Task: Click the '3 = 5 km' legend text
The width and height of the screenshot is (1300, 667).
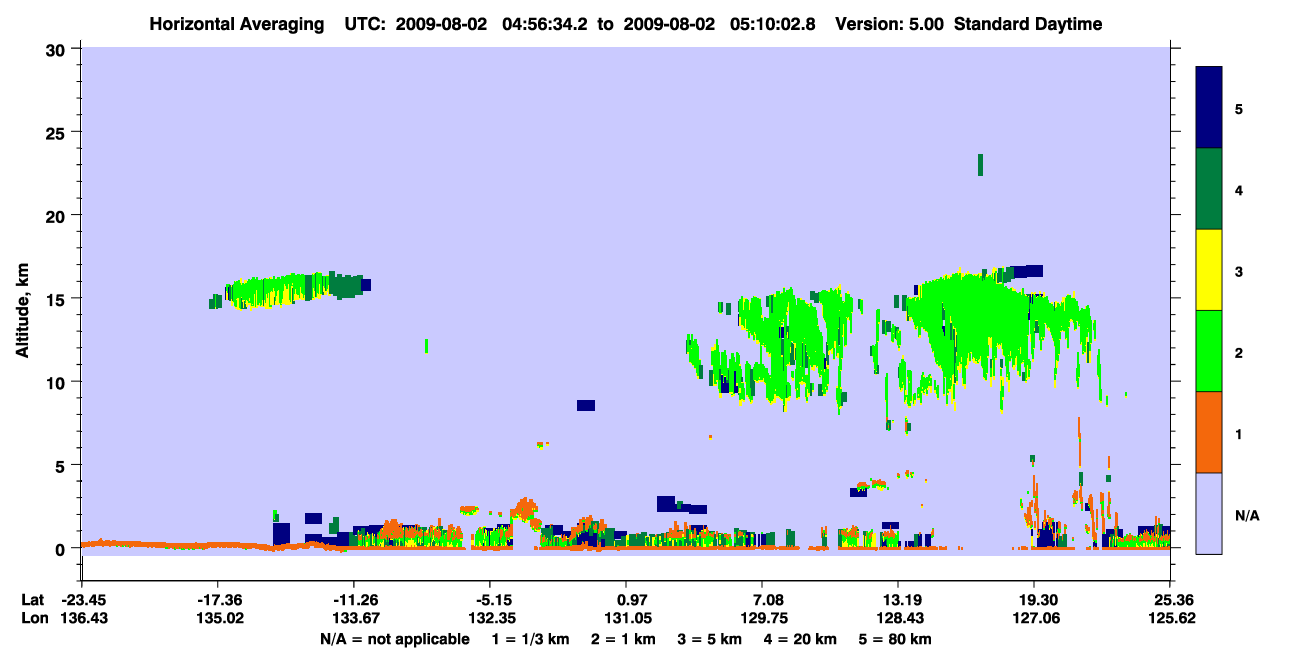Action: [711, 639]
